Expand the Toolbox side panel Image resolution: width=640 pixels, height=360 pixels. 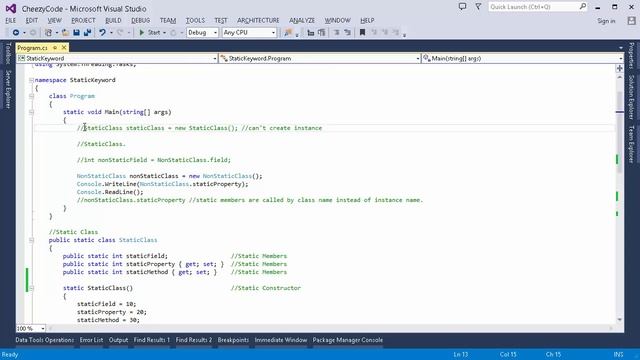pyautogui.click(x=8, y=53)
